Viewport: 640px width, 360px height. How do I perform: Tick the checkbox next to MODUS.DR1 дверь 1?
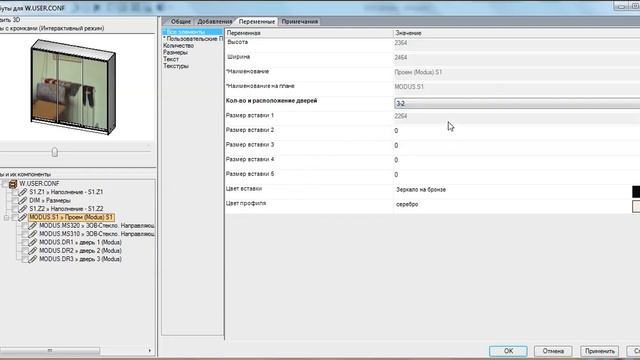pos(25,242)
